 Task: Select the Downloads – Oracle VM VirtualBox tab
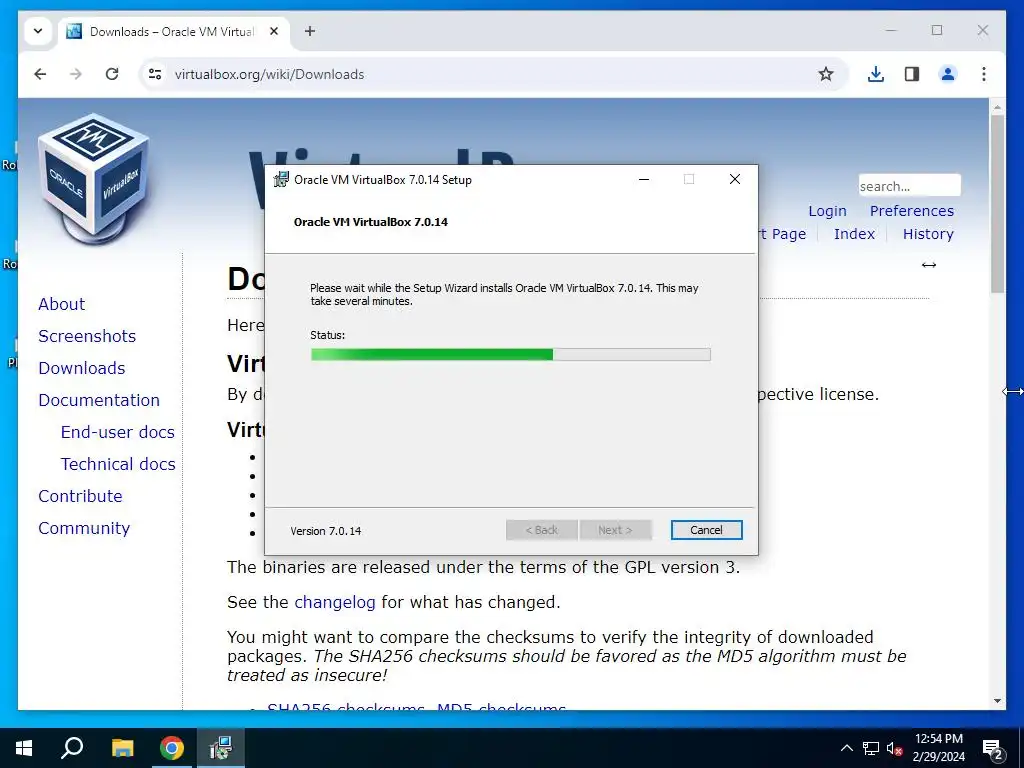[172, 31]
